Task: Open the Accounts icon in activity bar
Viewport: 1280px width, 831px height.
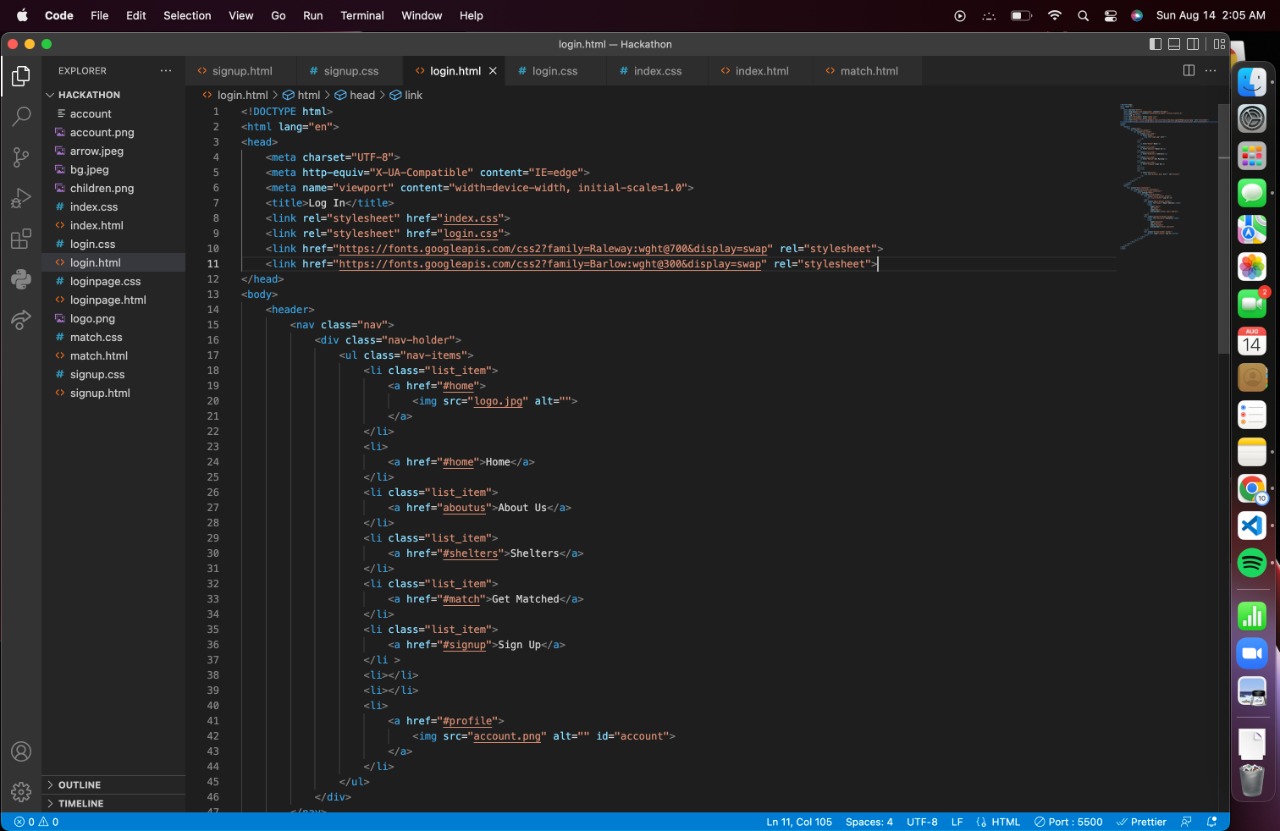Action: tap(21, 752)
